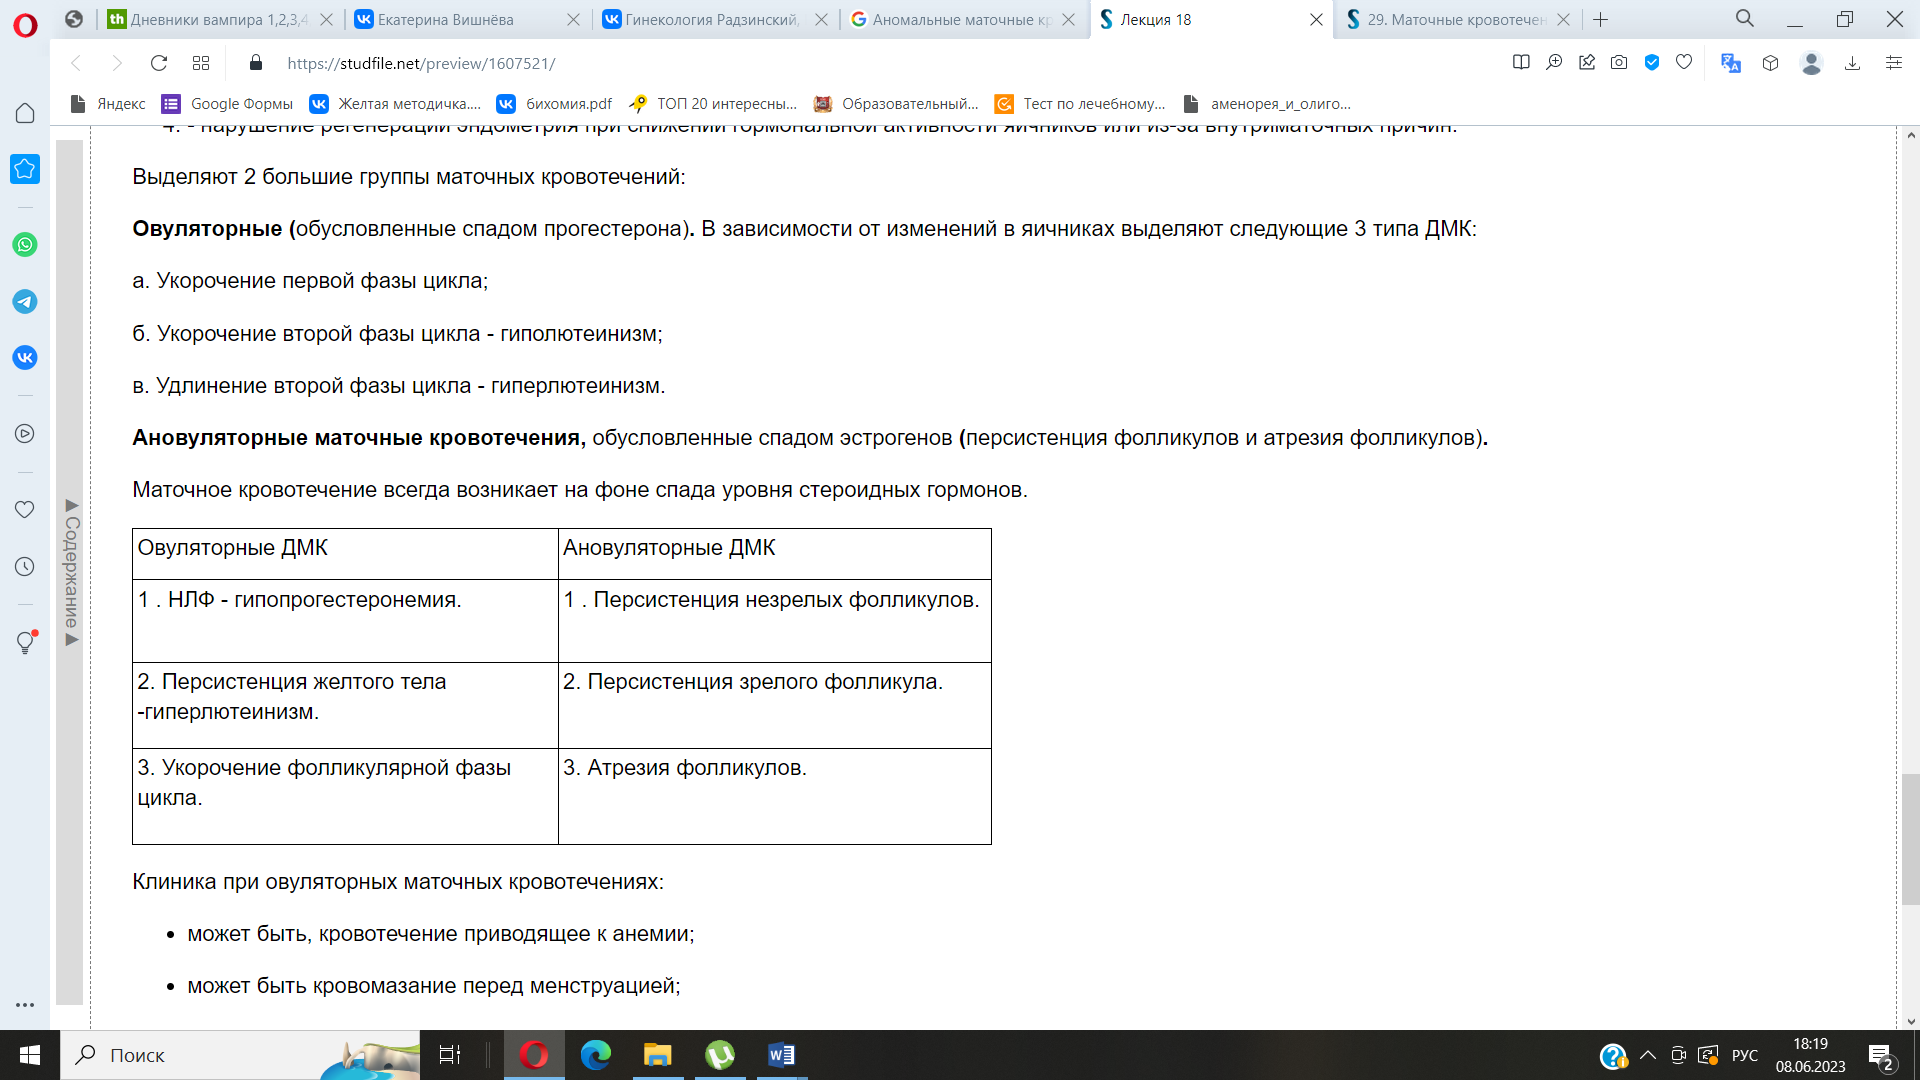Open the page zoom magnifier icon
Image resolution: width=1920 pixels, height=1080 pixels.
coord(1554,62)
